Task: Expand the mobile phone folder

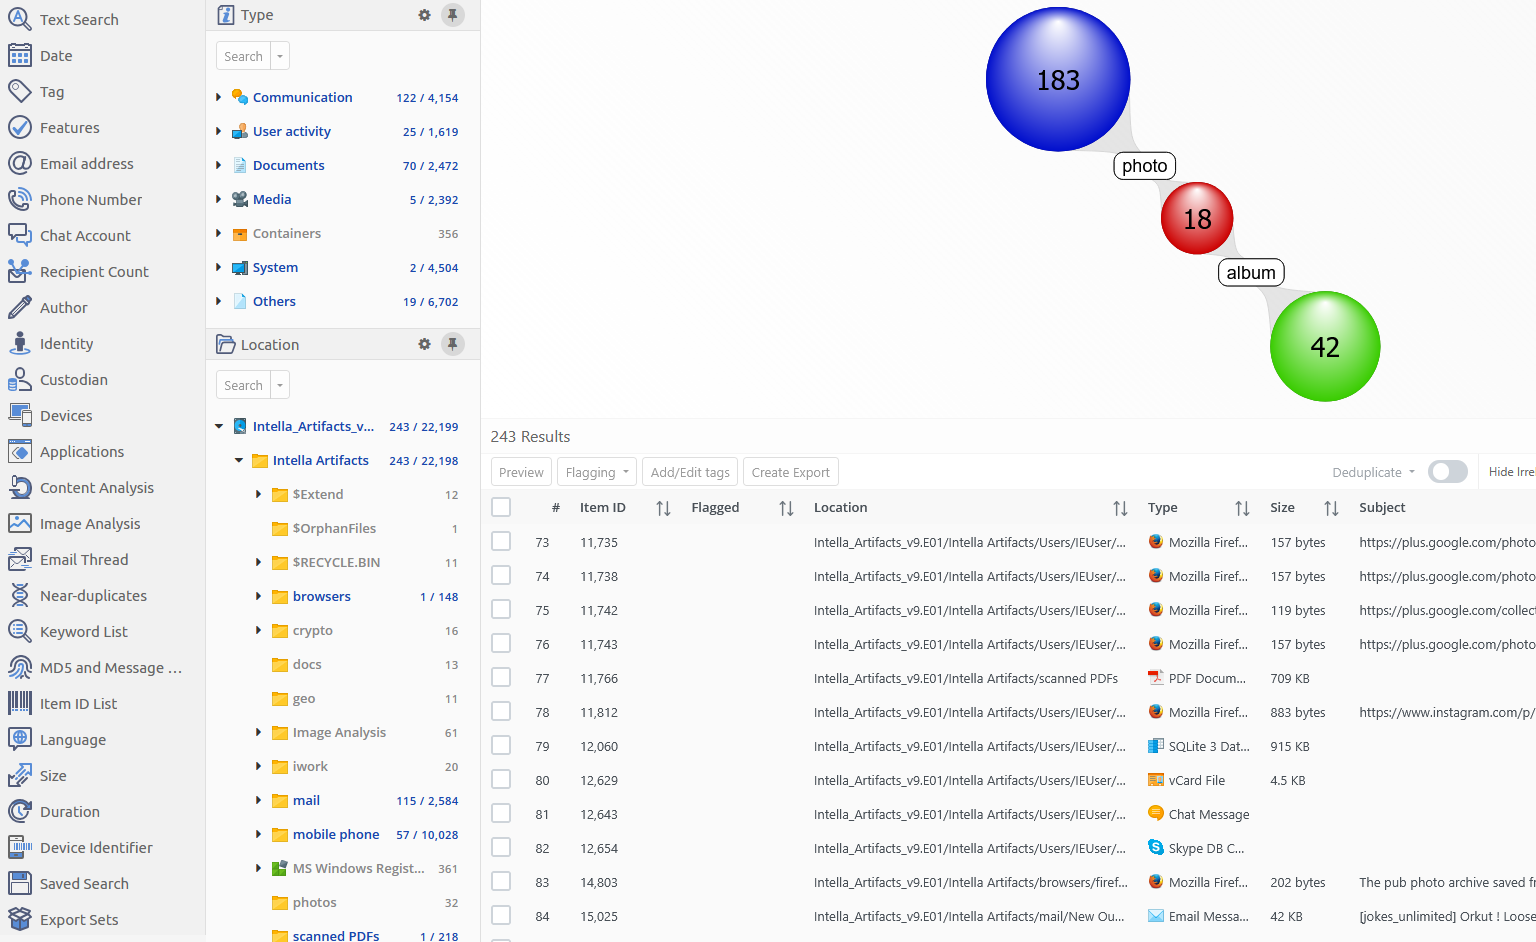Action: (258, 835)
